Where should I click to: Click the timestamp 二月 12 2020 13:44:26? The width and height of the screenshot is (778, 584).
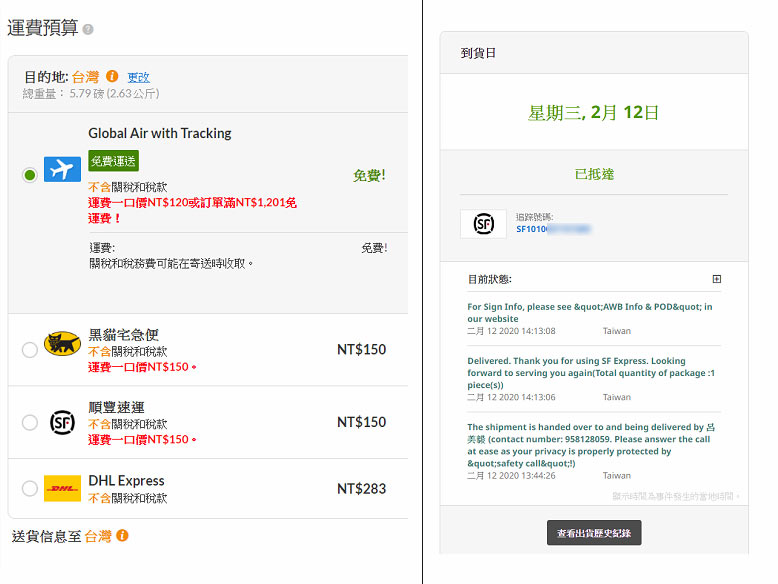tap(511, 475)
